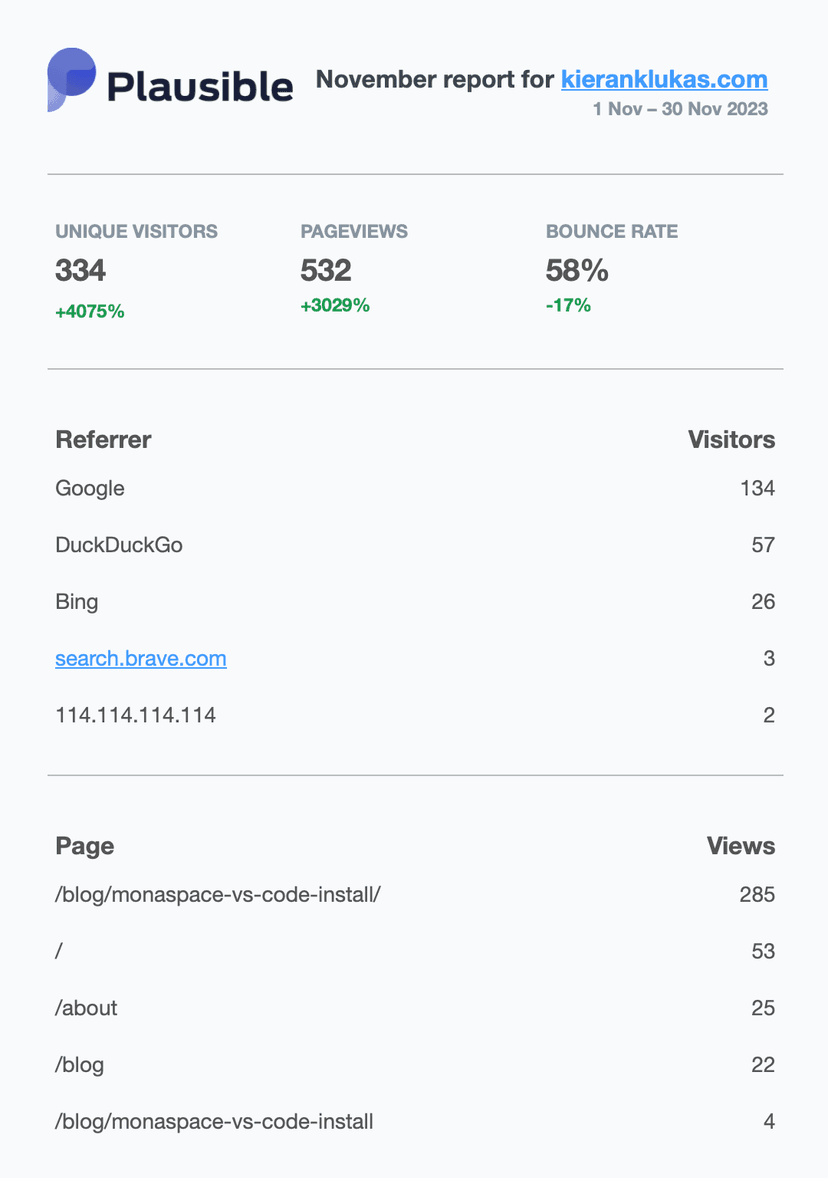Click the /about page entry

click(87, 1008)
